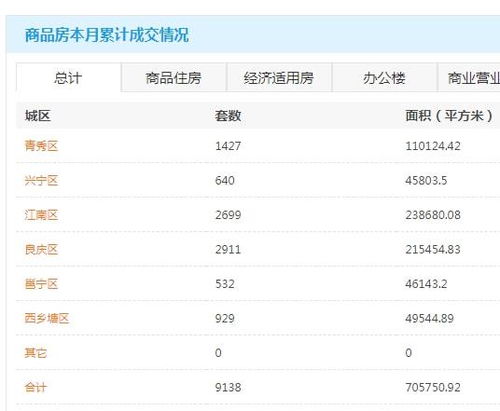This screenshot has width=500, height=411.
Task: Select the 套数 value 0 in 其它 row
Action: tap(218, 353)
